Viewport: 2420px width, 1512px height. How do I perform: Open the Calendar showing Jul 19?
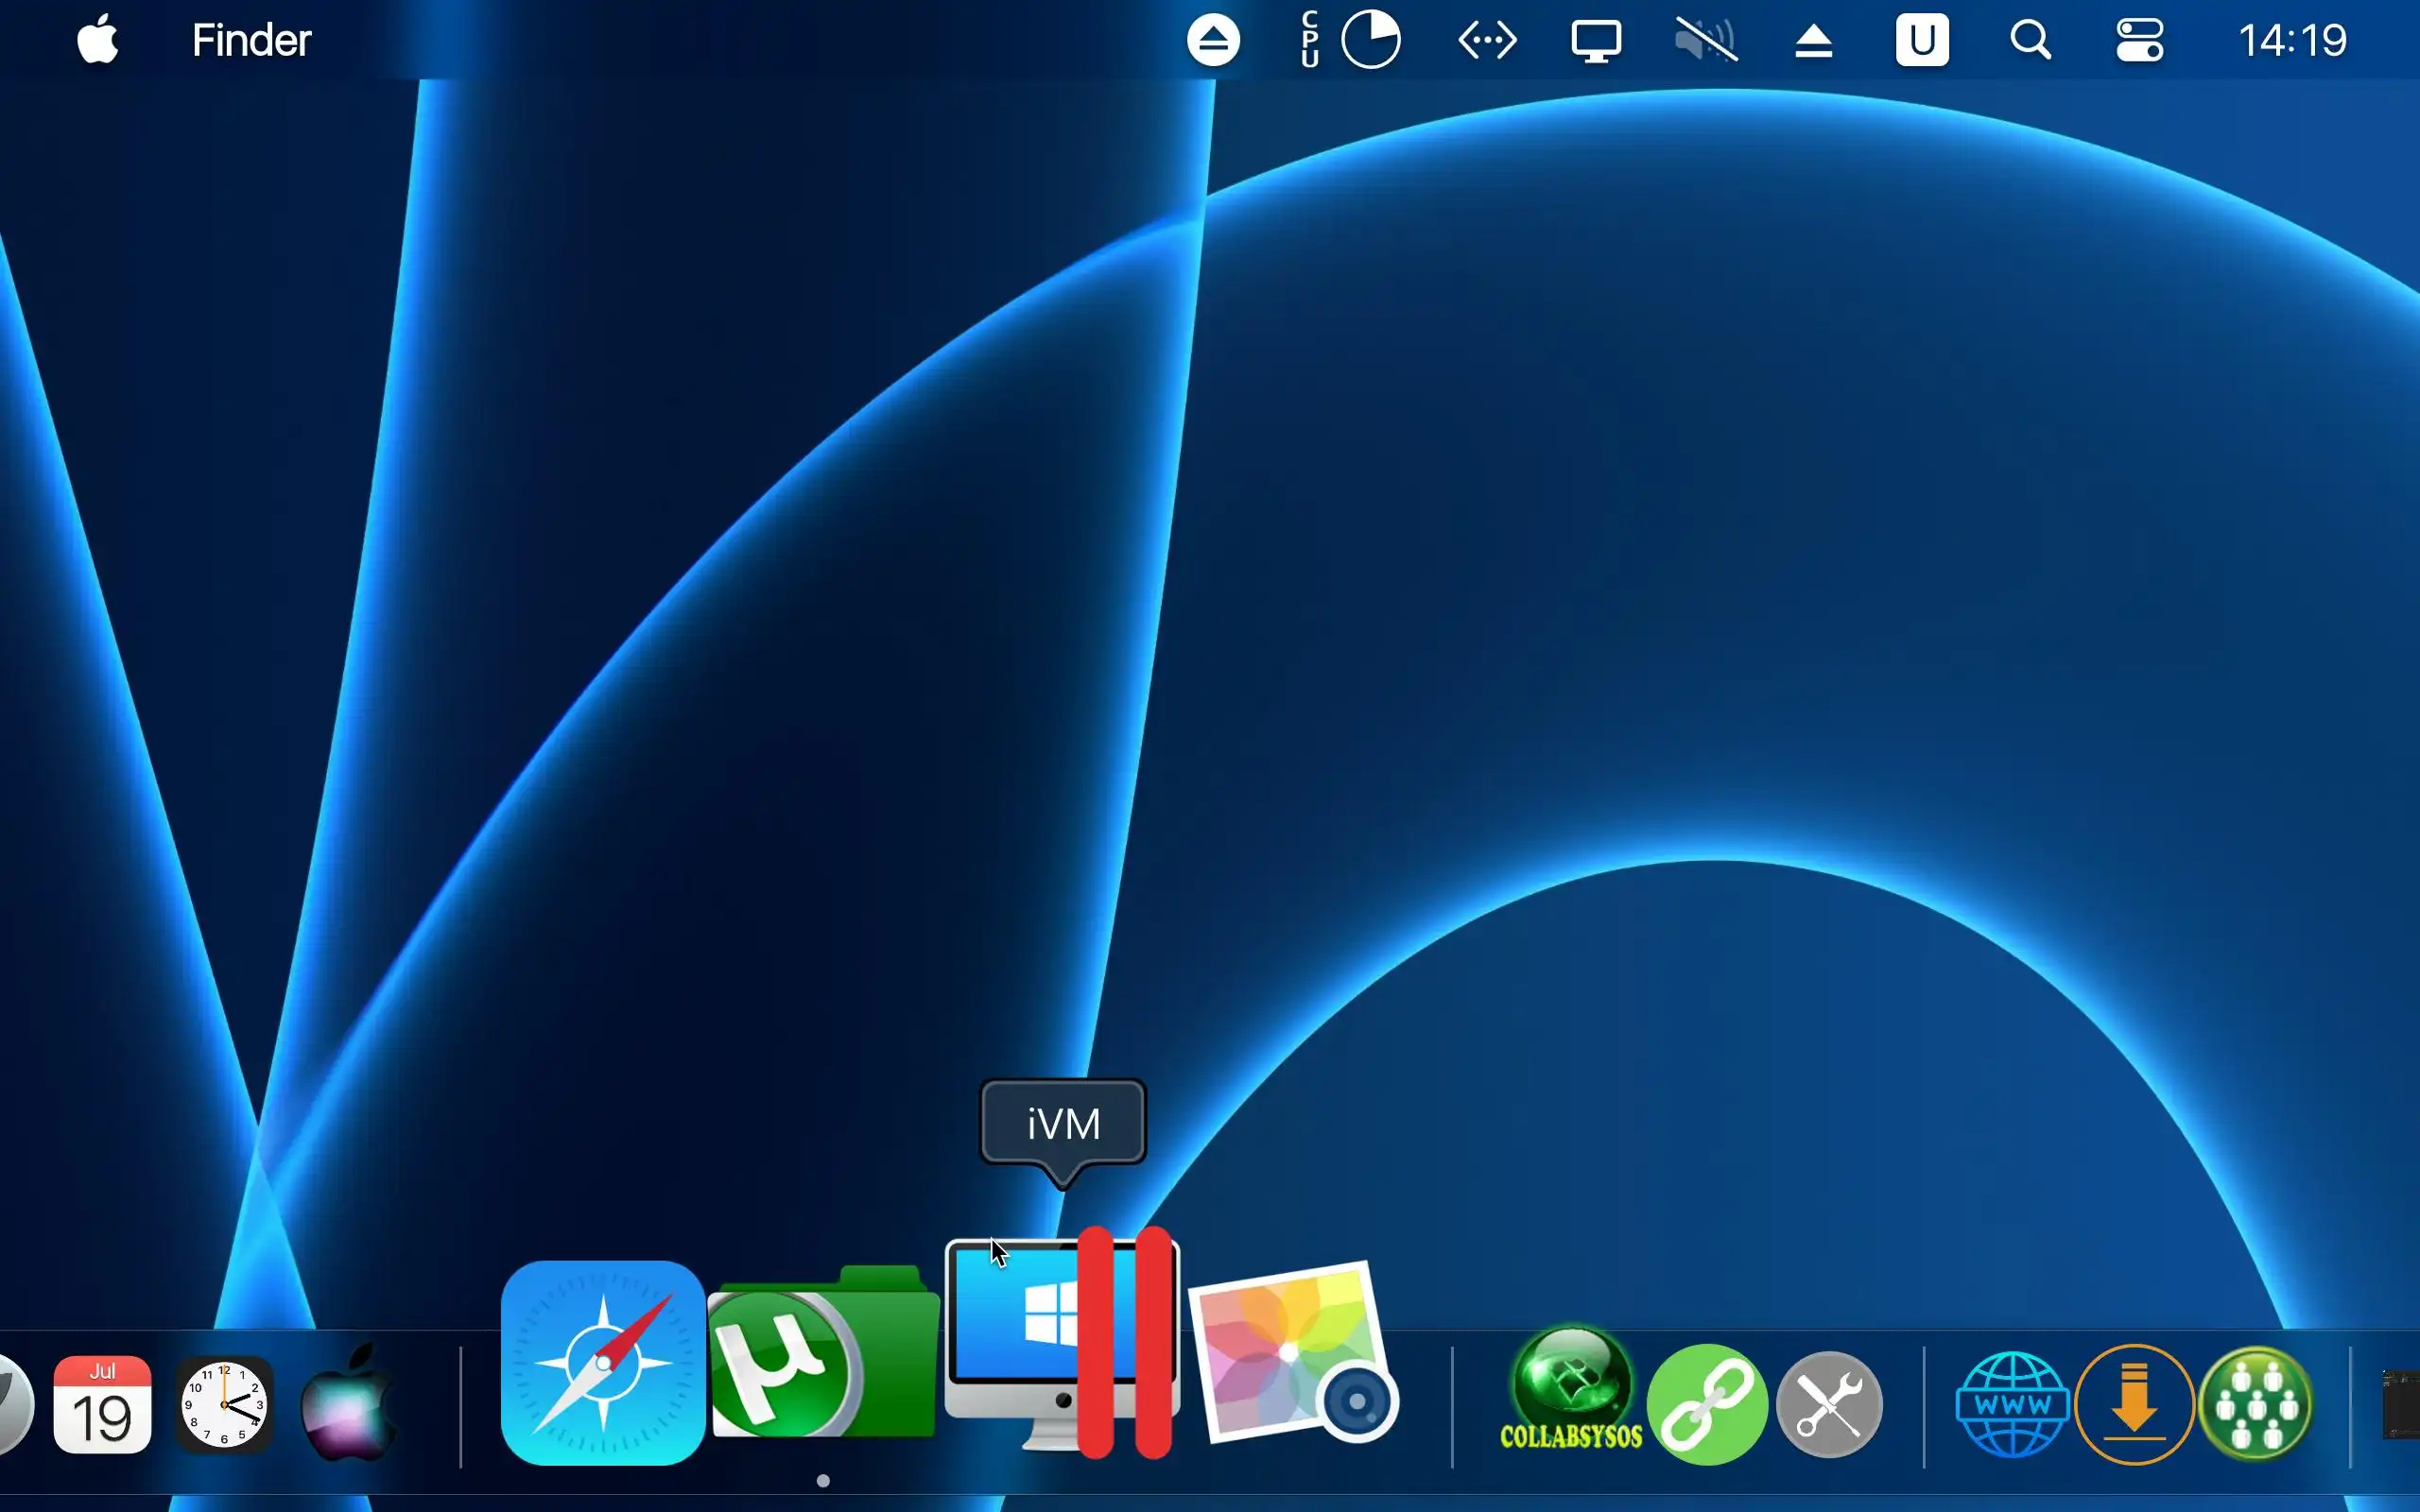click(x=102, y=1403)
